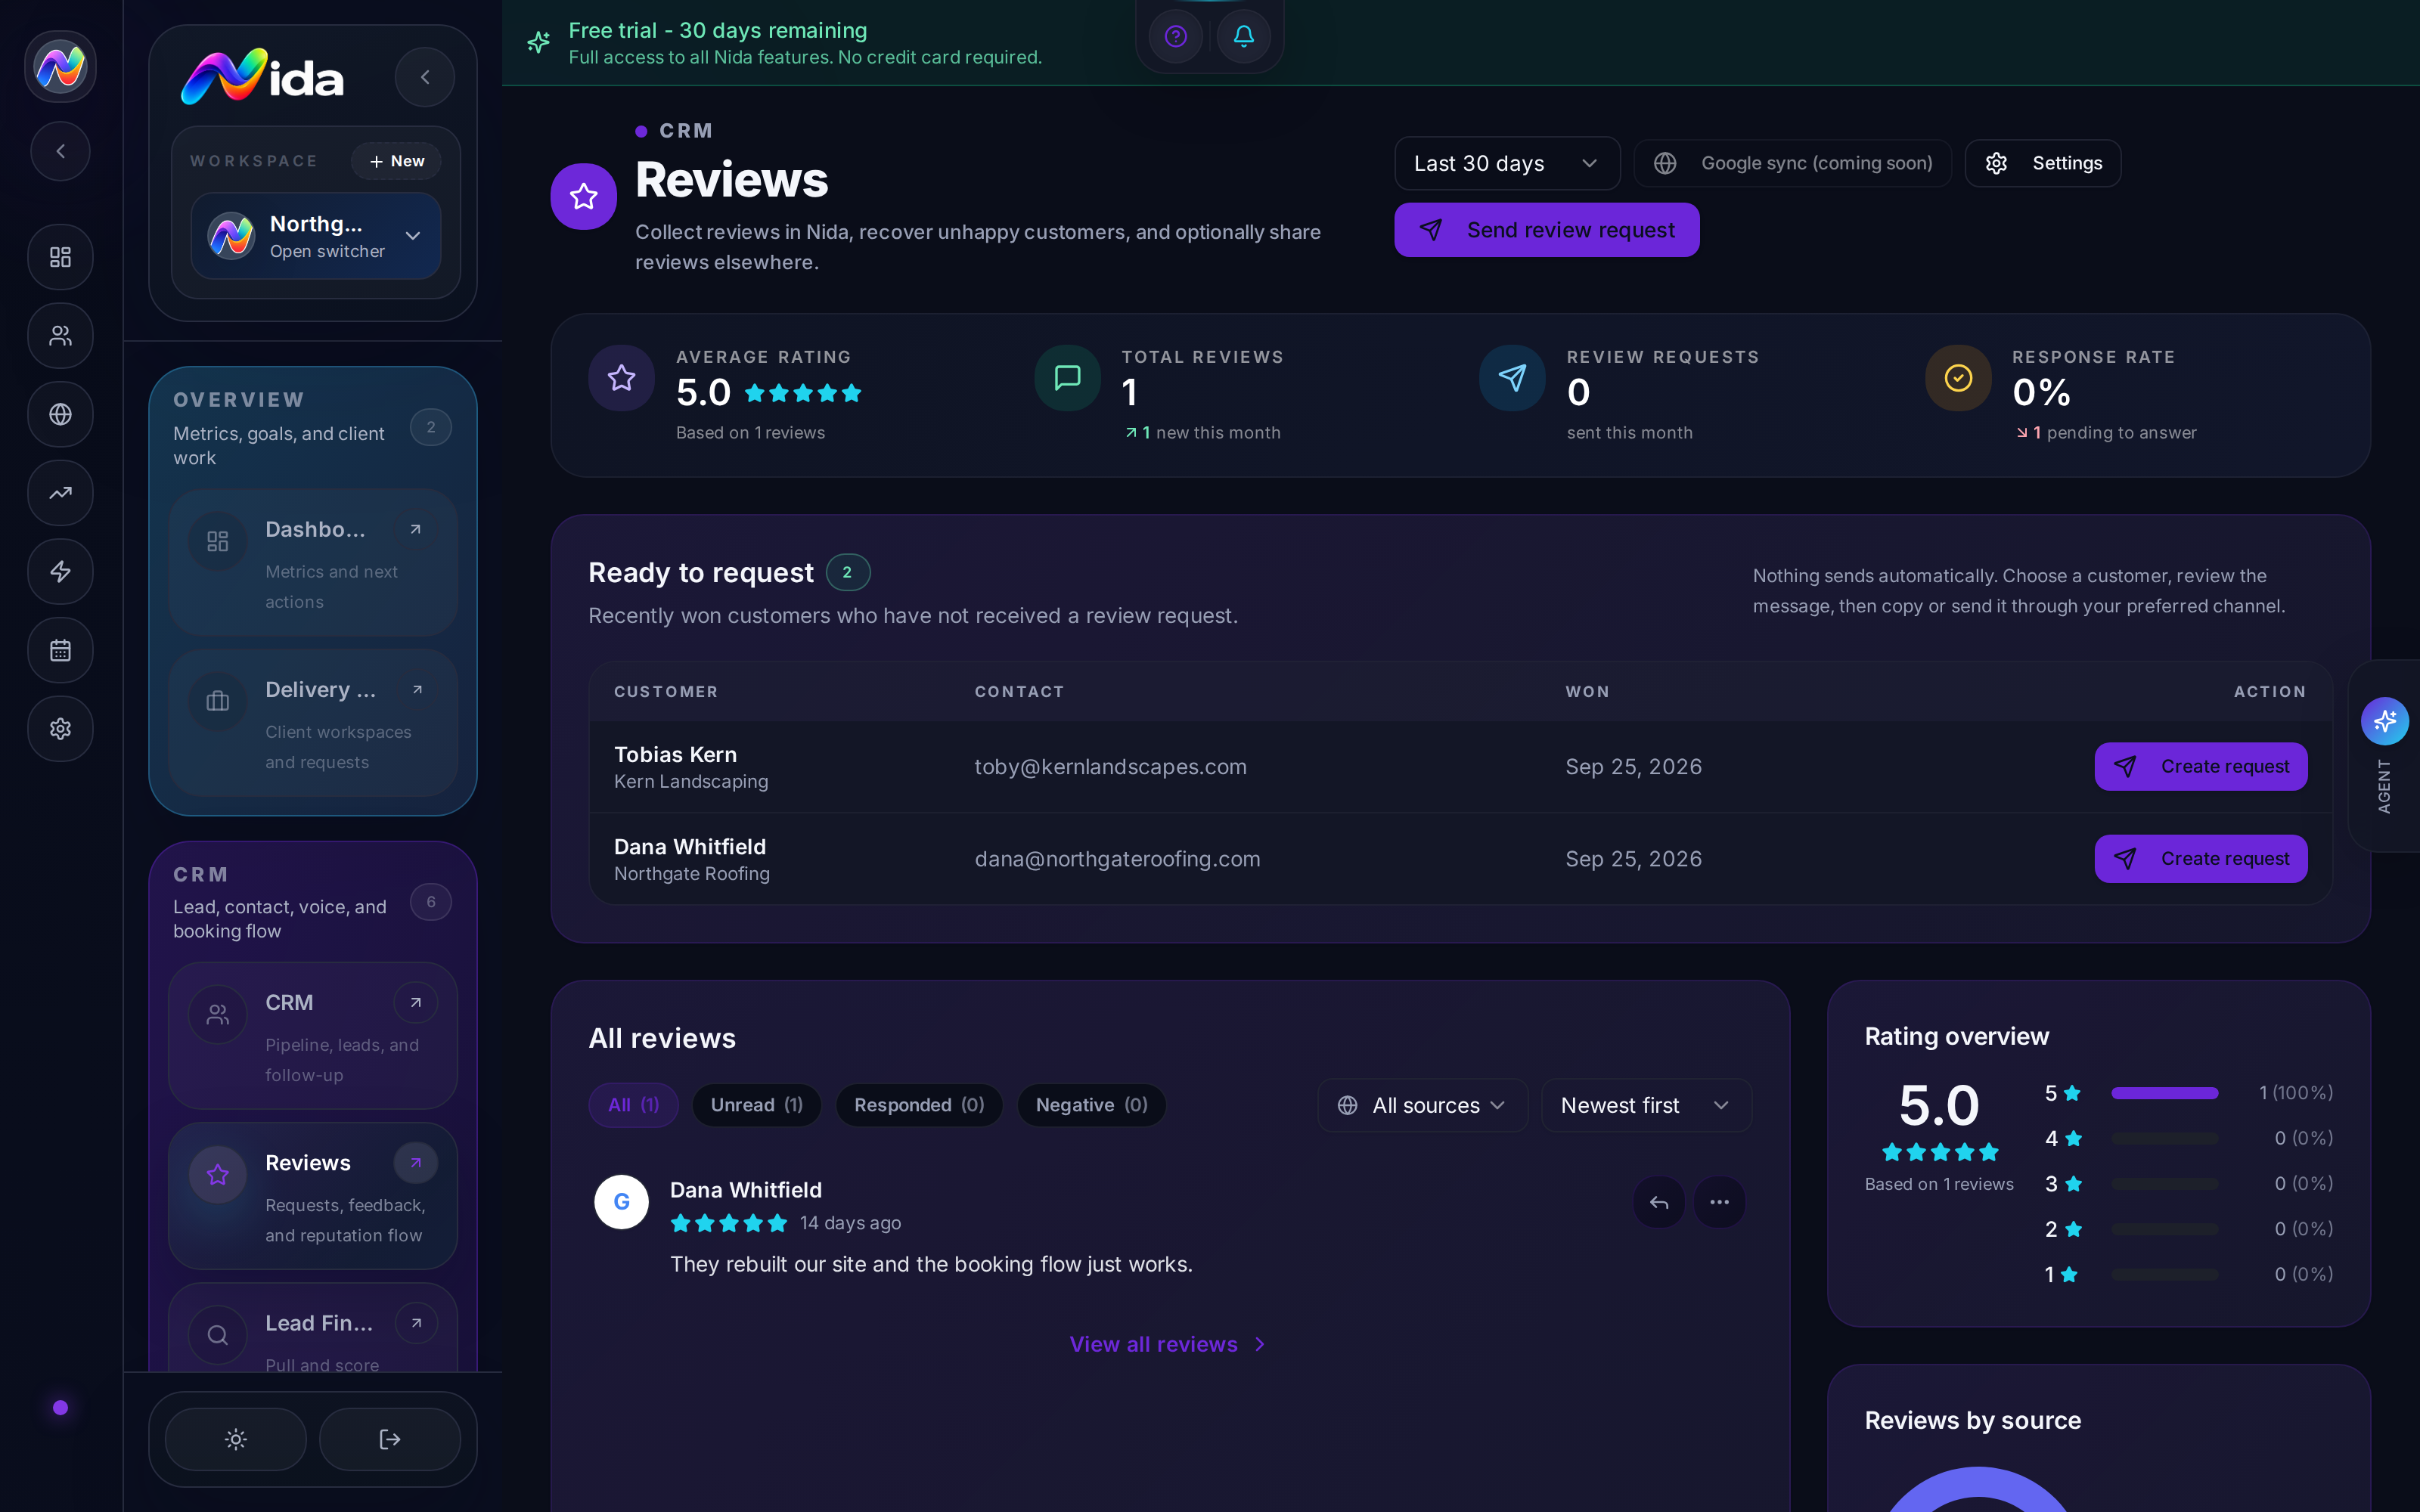Open the Delivery nav card
Screen dimensions: 2420x1512
(313, 723)
